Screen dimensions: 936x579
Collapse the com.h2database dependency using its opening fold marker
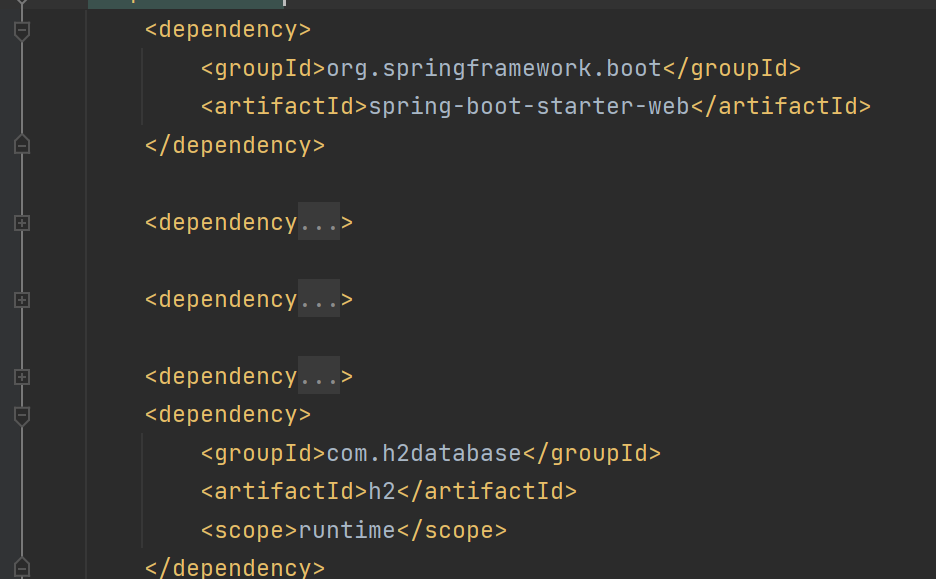click(22, 416)
